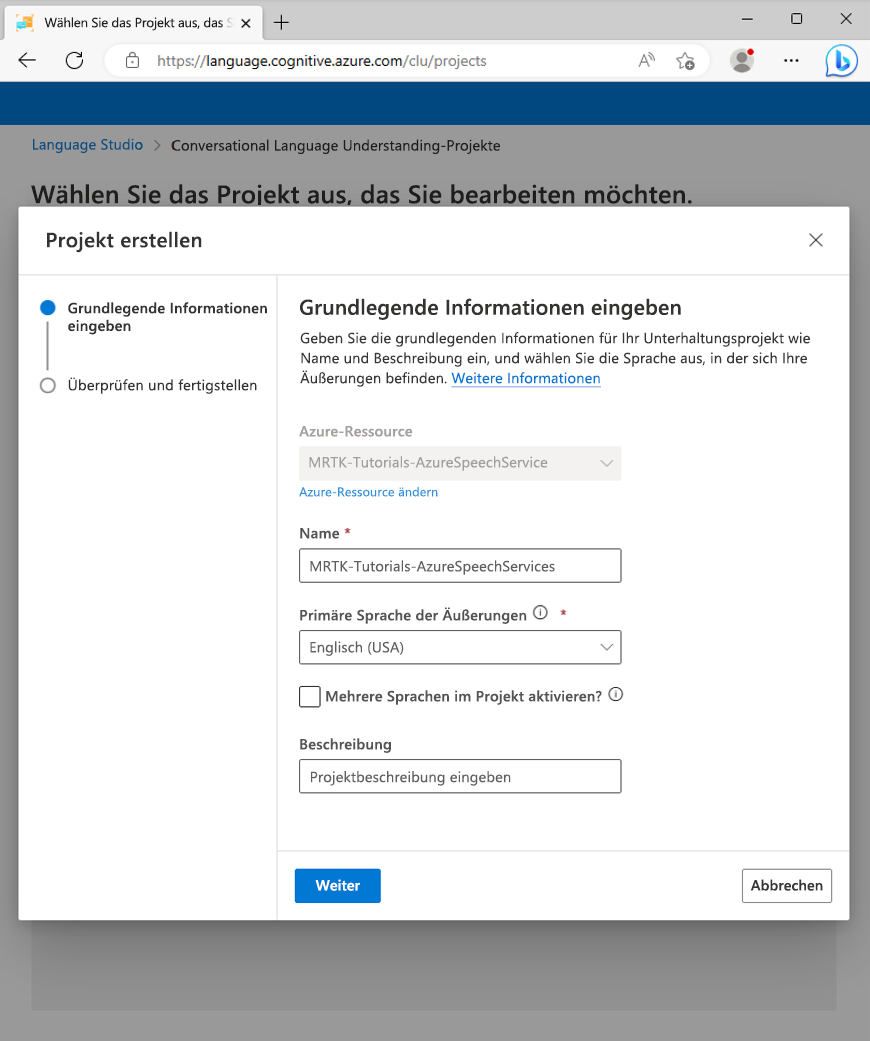This screenshot has height=1041, width=870.
Task: Go to the Language Studio breadcrumb link
Action: click(87, 145)
